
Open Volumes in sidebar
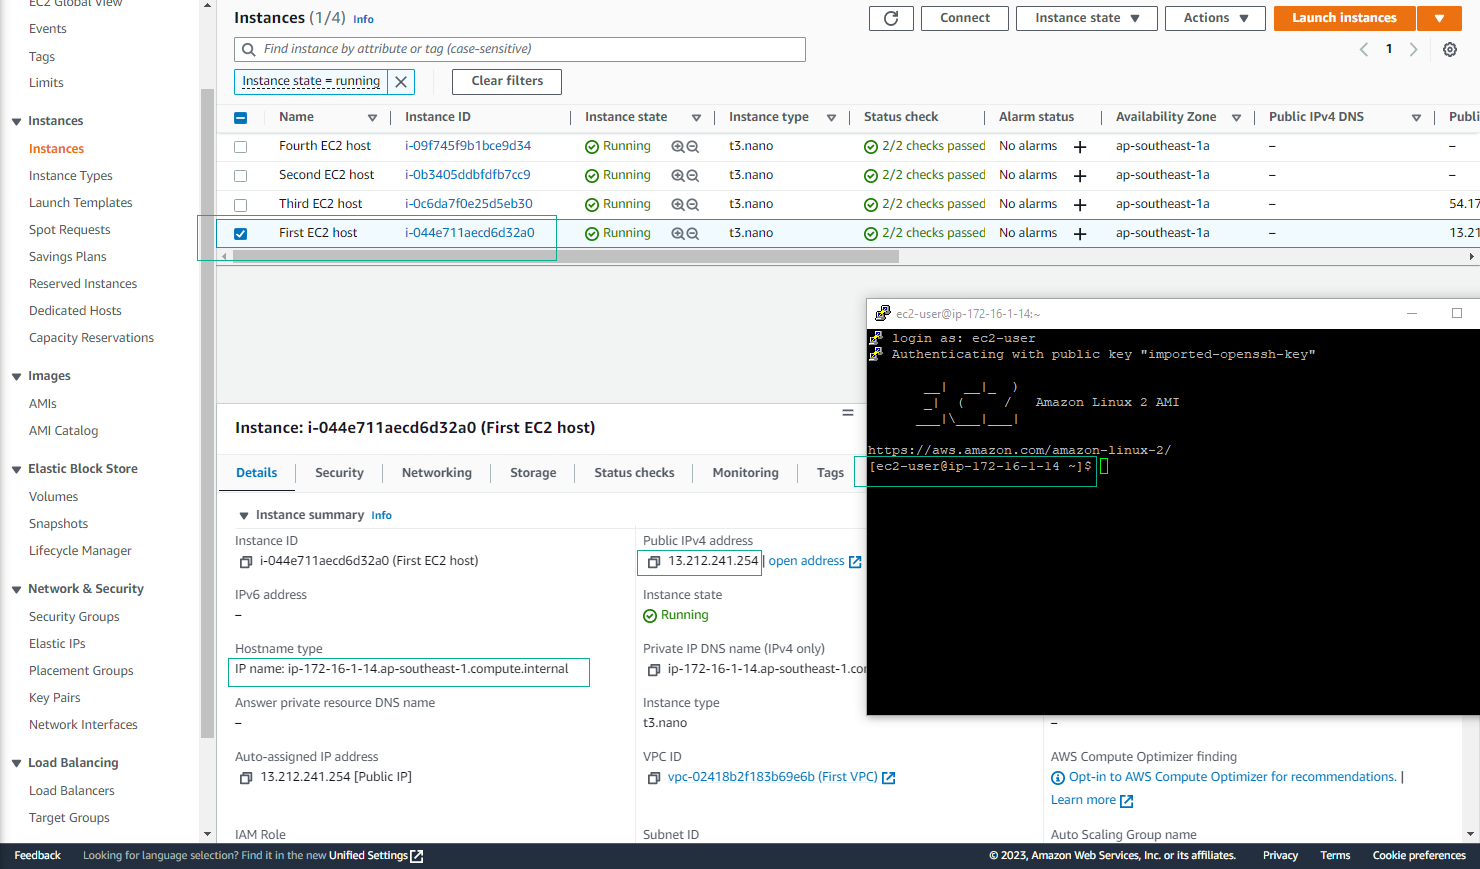(x=53, y=497)
